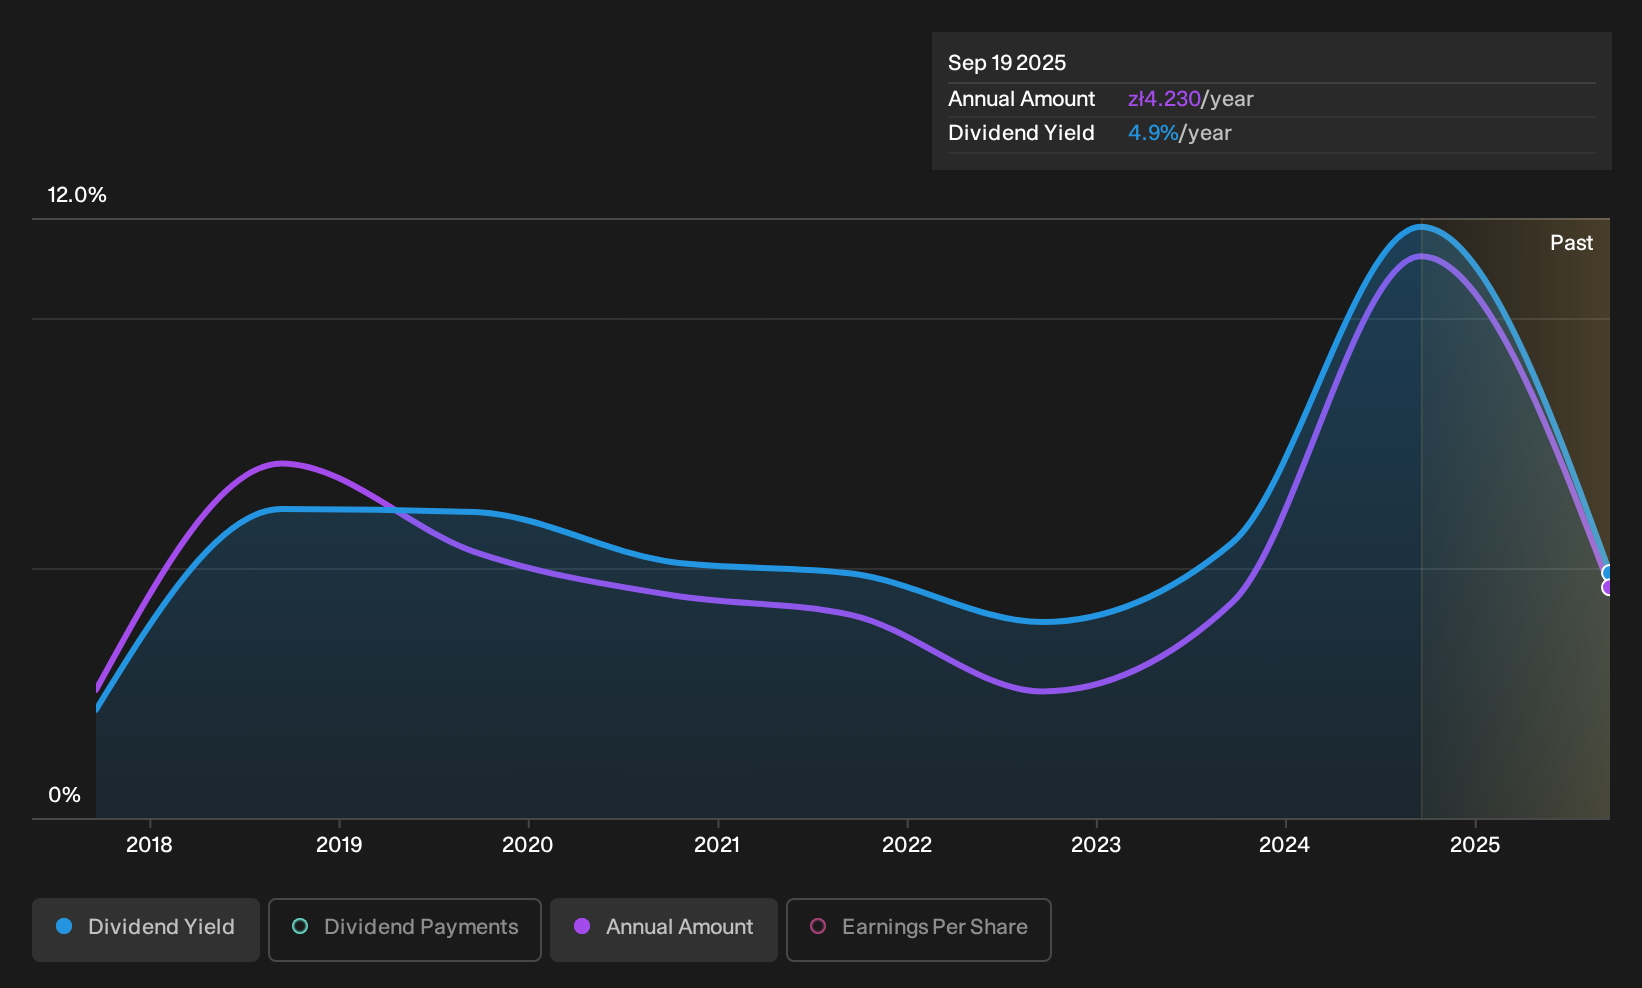Click the 0% y-axis label

point(64,795)
